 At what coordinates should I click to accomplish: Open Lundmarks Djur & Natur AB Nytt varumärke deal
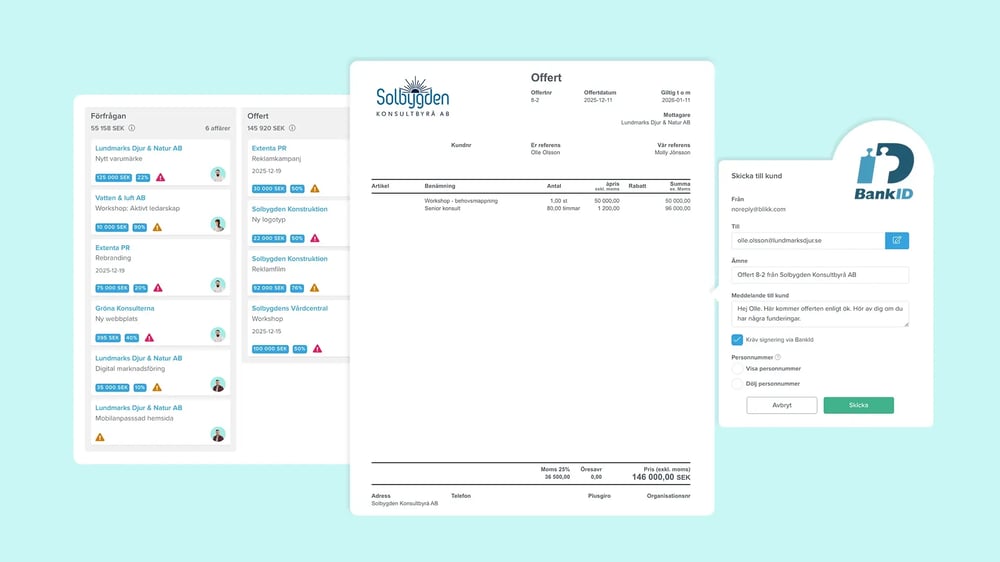click(x=138, y=148)
